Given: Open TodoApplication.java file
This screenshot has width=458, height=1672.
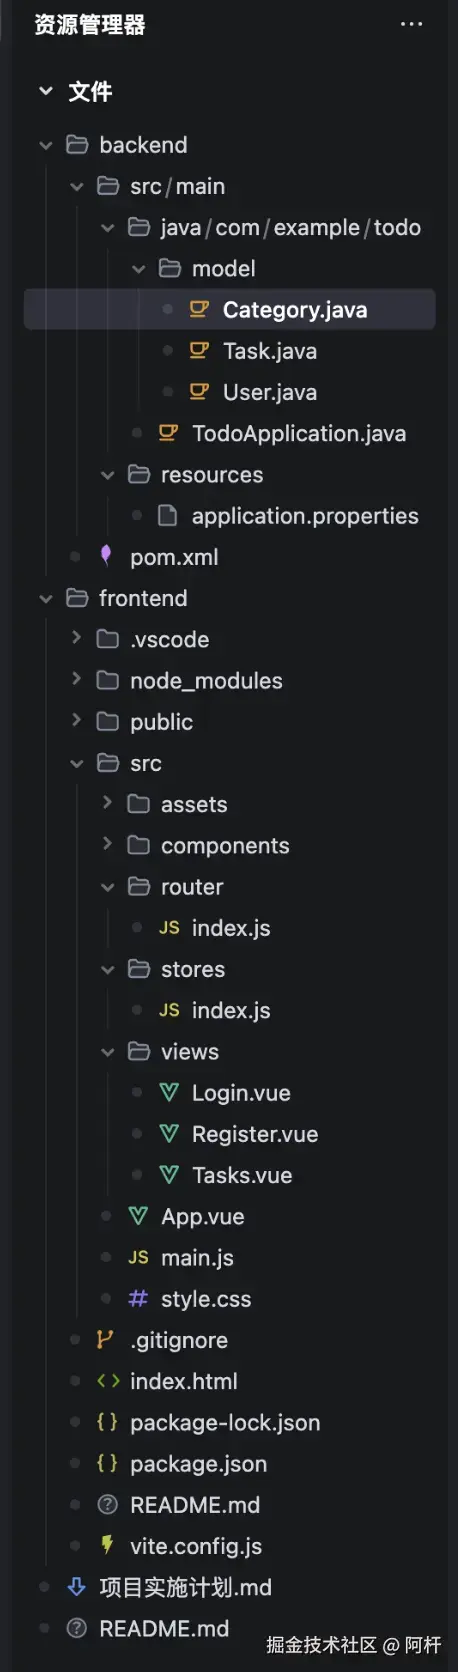Looking at the screenshot, I should (299, 433).
